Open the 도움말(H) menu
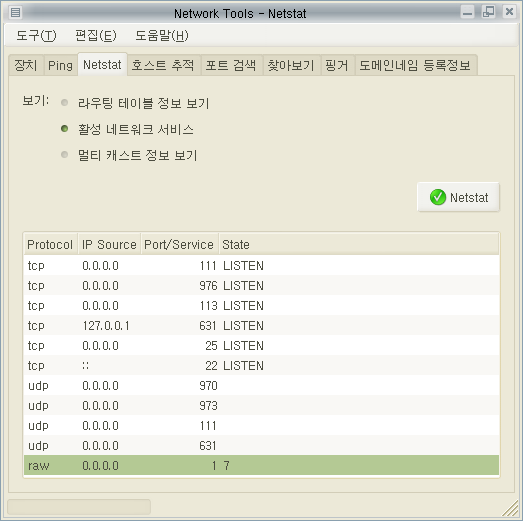Screen dimensions: 523x521 tap(161, 35)
